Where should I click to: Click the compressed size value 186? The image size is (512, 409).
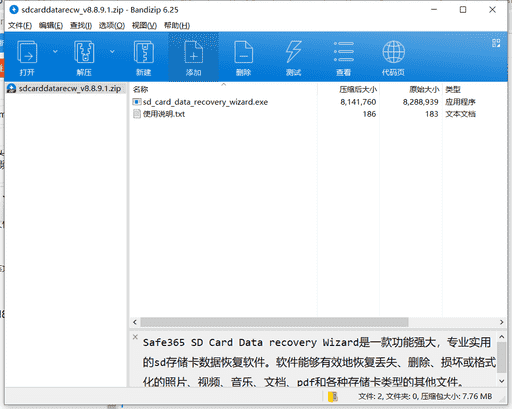point(369,114)
